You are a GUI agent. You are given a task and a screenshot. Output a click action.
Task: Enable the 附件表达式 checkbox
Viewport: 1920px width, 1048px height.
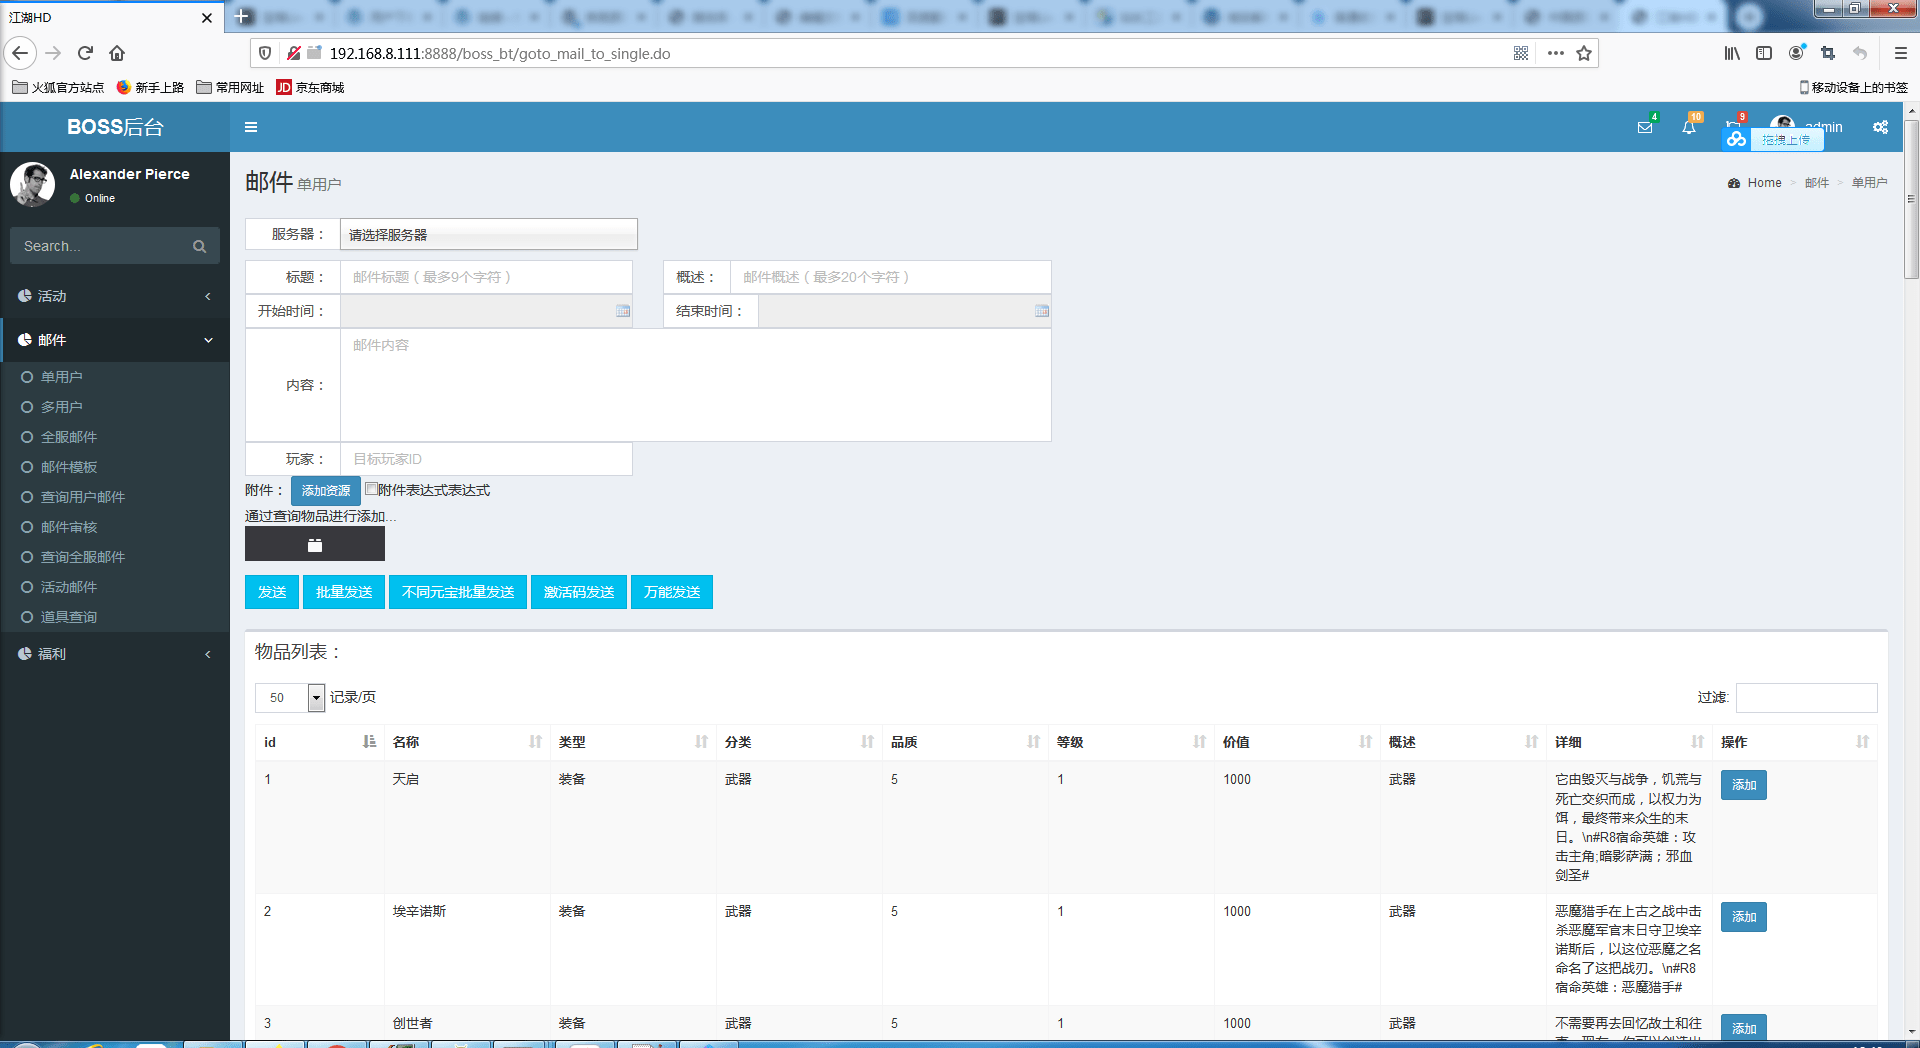click(x=371, y=489)
